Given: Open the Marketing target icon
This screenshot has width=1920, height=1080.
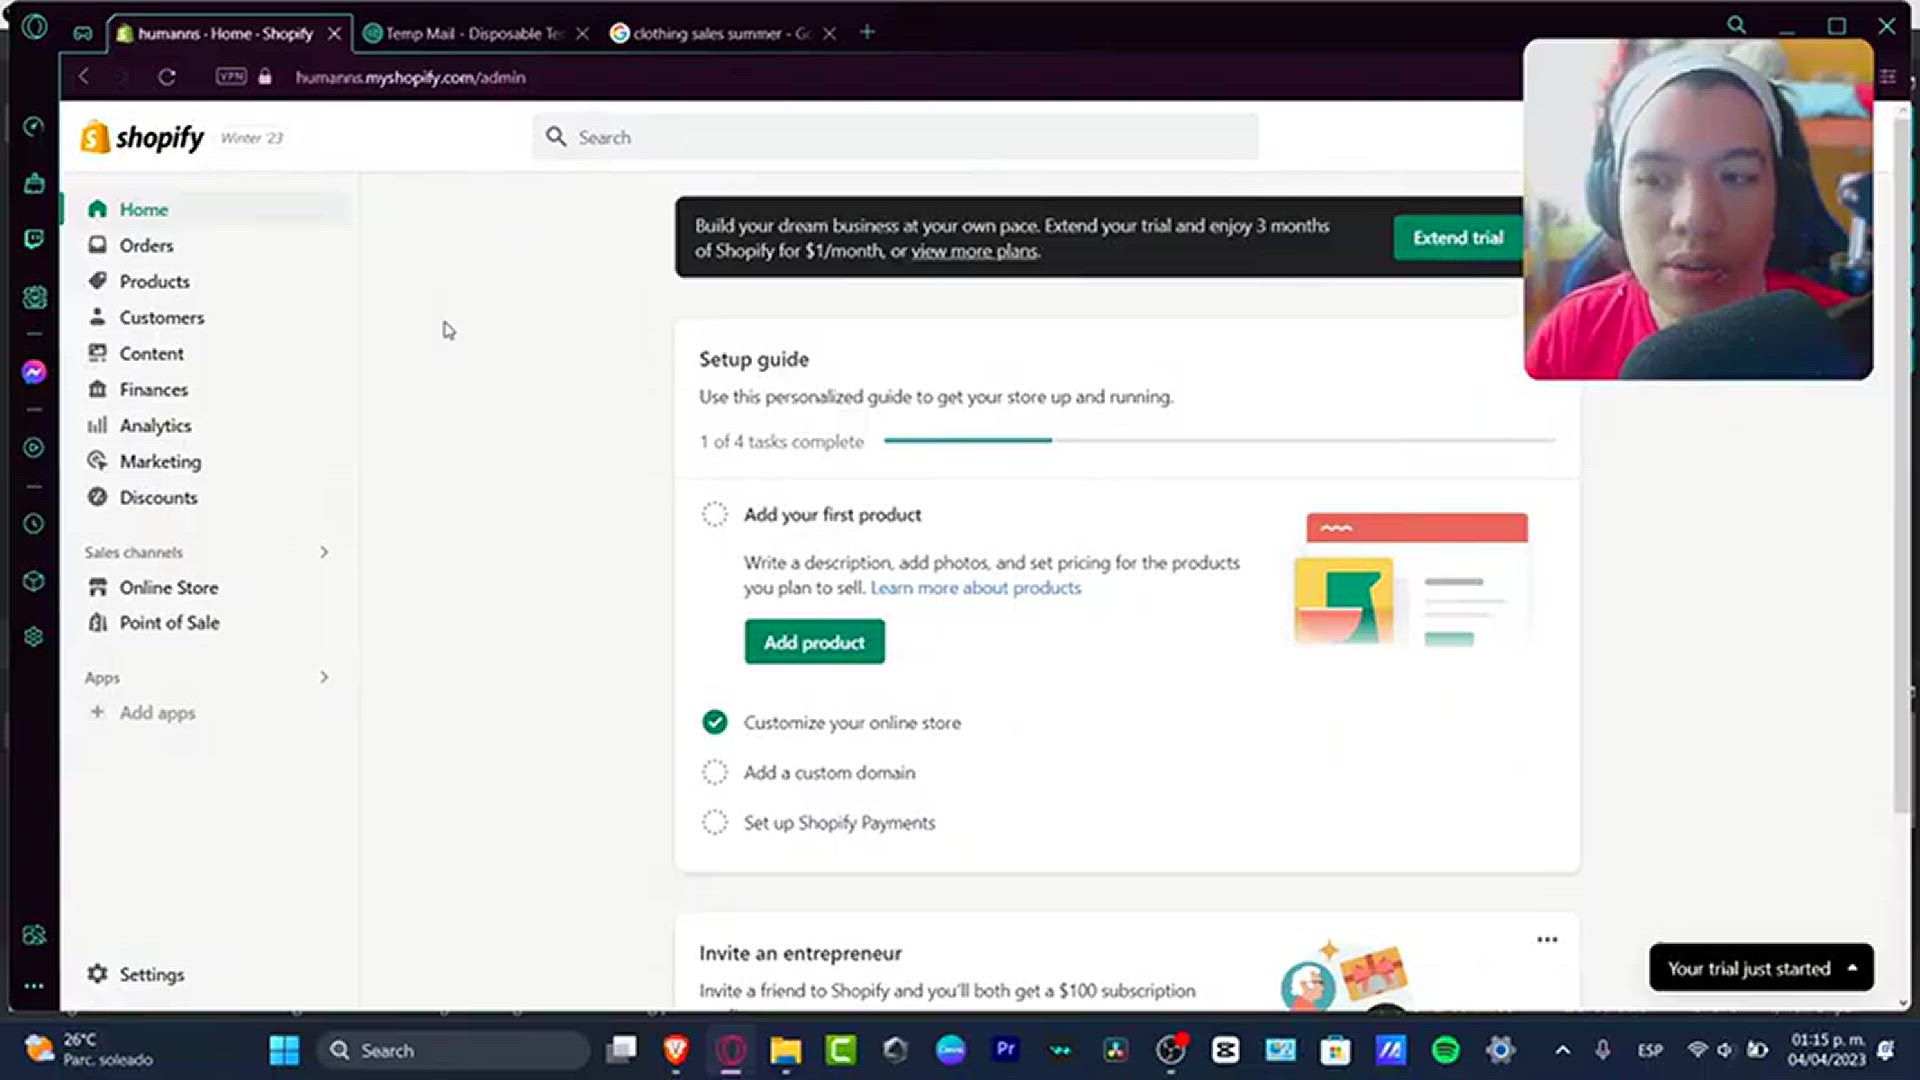Looking at the screenshot, I should pyautogui.click(x=97, y=461).
